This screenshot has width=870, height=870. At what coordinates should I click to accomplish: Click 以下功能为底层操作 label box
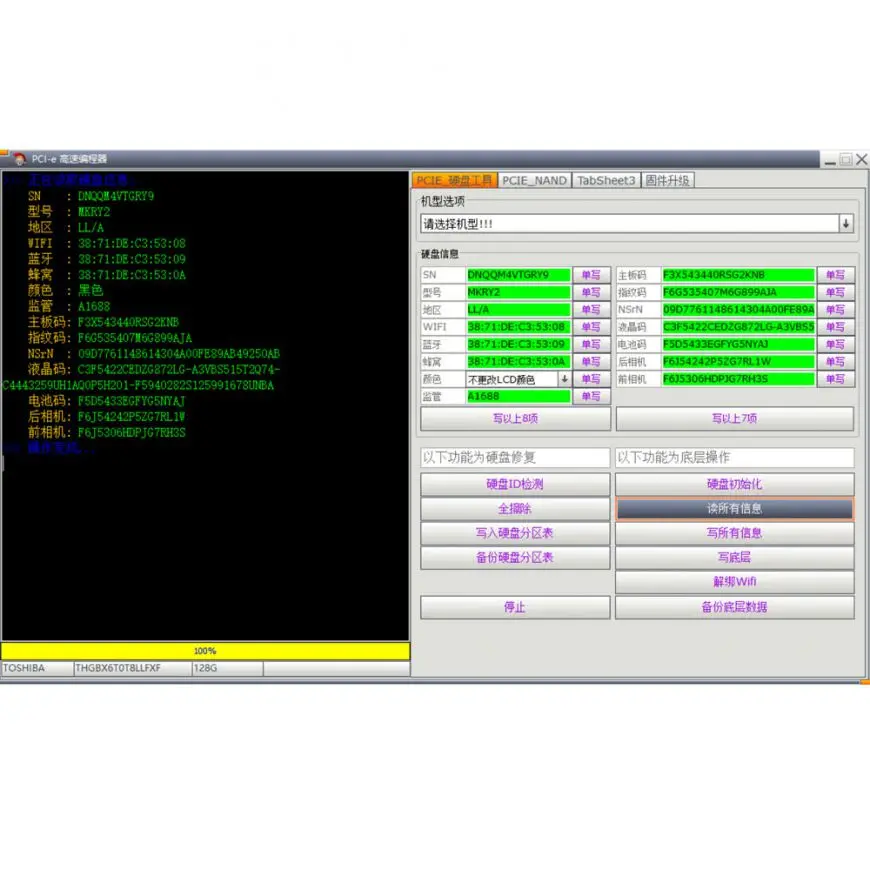pos(735,458)
